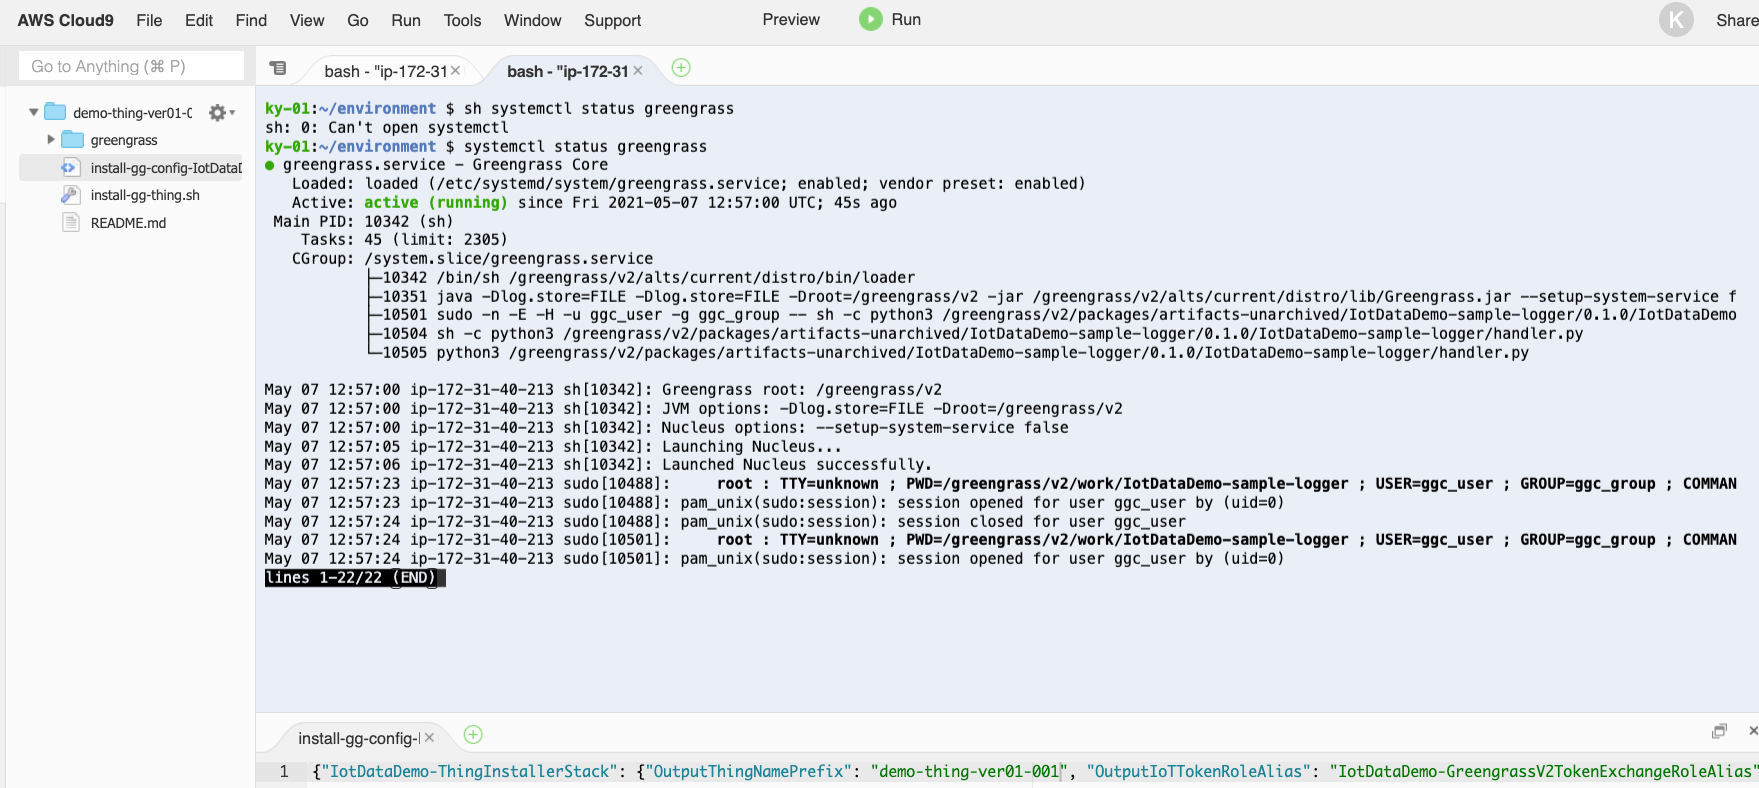Open the Find menu

point(251,20)
